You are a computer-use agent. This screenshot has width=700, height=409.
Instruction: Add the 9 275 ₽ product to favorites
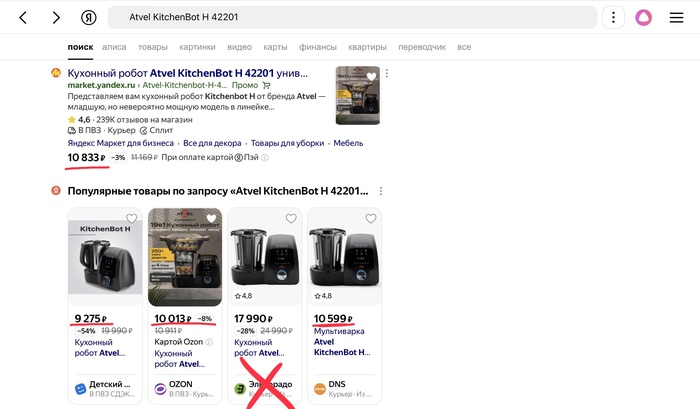point(131,219)
